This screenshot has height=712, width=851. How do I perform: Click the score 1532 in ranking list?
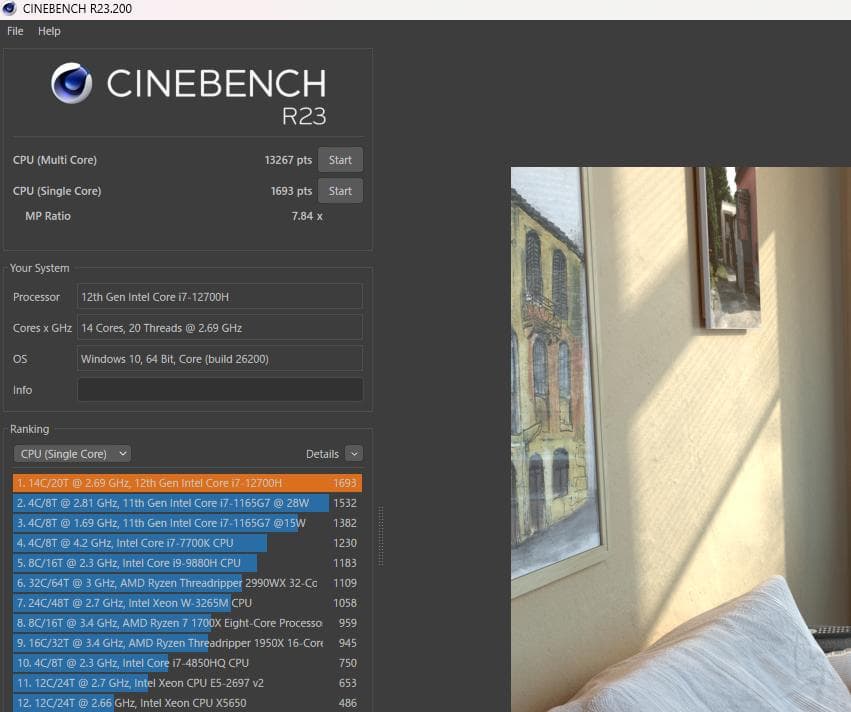pos(345,503)
